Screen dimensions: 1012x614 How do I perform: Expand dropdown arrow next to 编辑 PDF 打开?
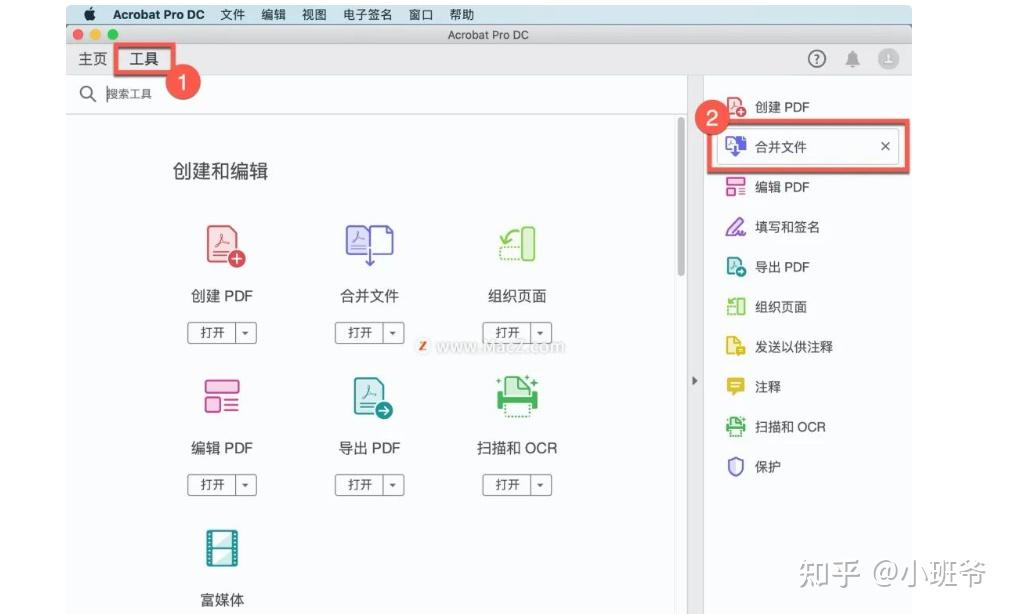click(245, 485)
